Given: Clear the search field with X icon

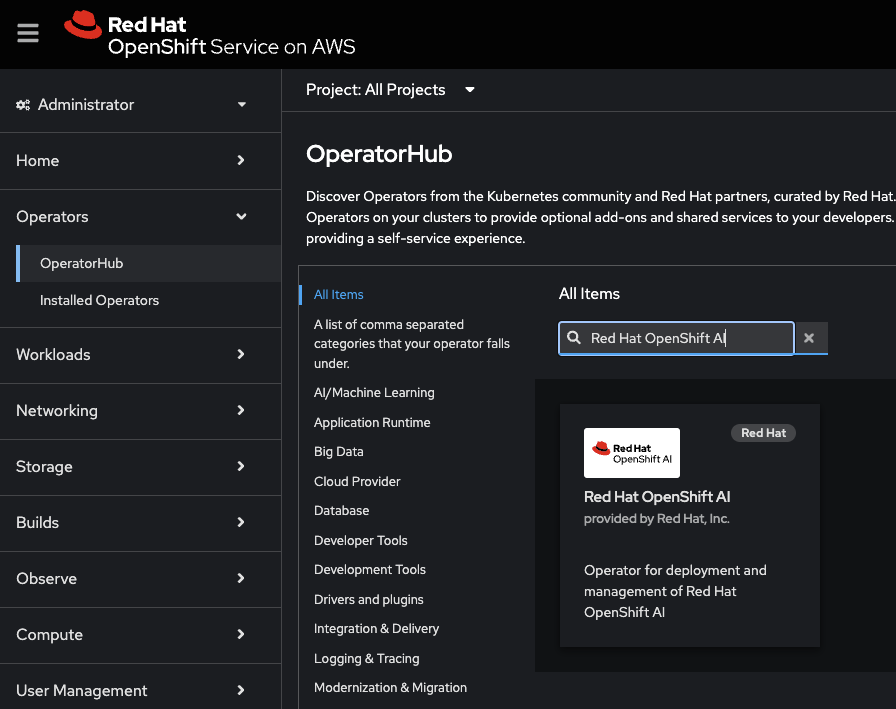Looking at the screenshot, I should pos(809,338).
